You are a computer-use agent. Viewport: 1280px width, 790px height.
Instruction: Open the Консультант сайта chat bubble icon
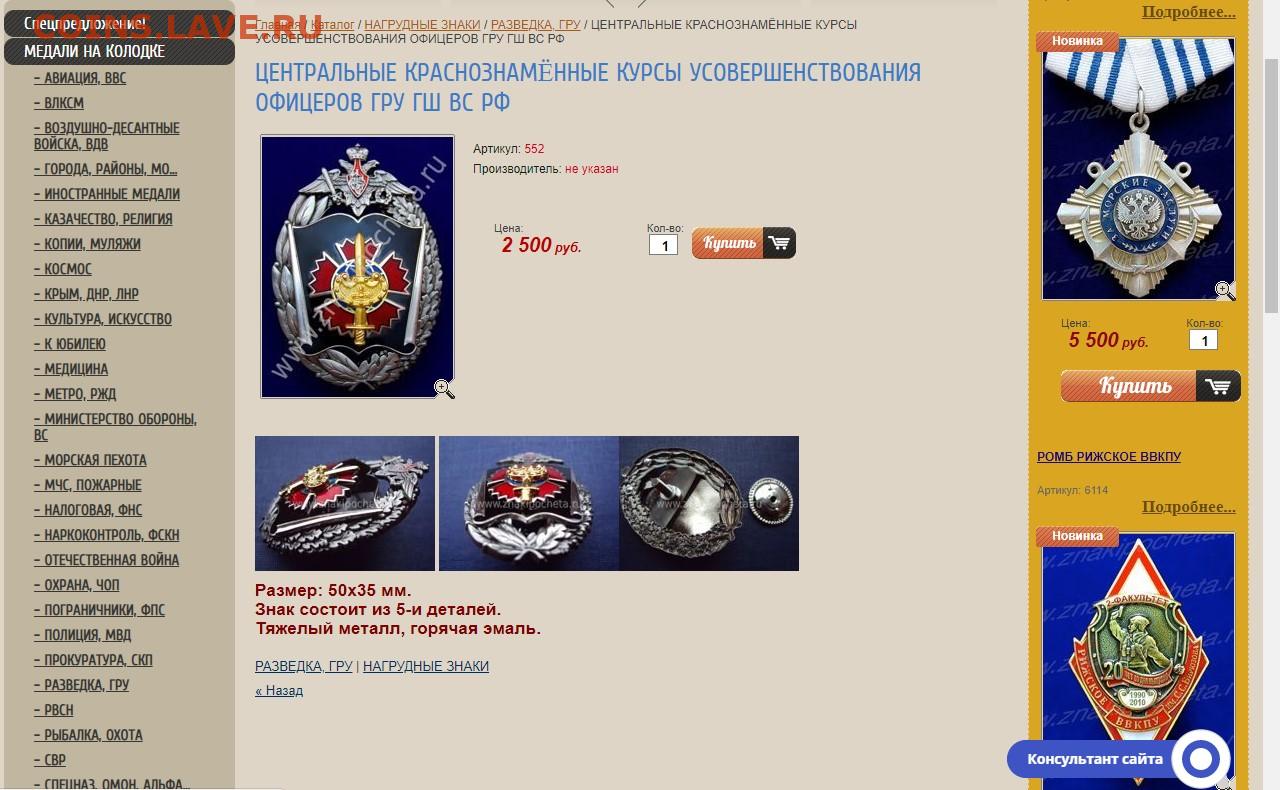coord(1199,759)
